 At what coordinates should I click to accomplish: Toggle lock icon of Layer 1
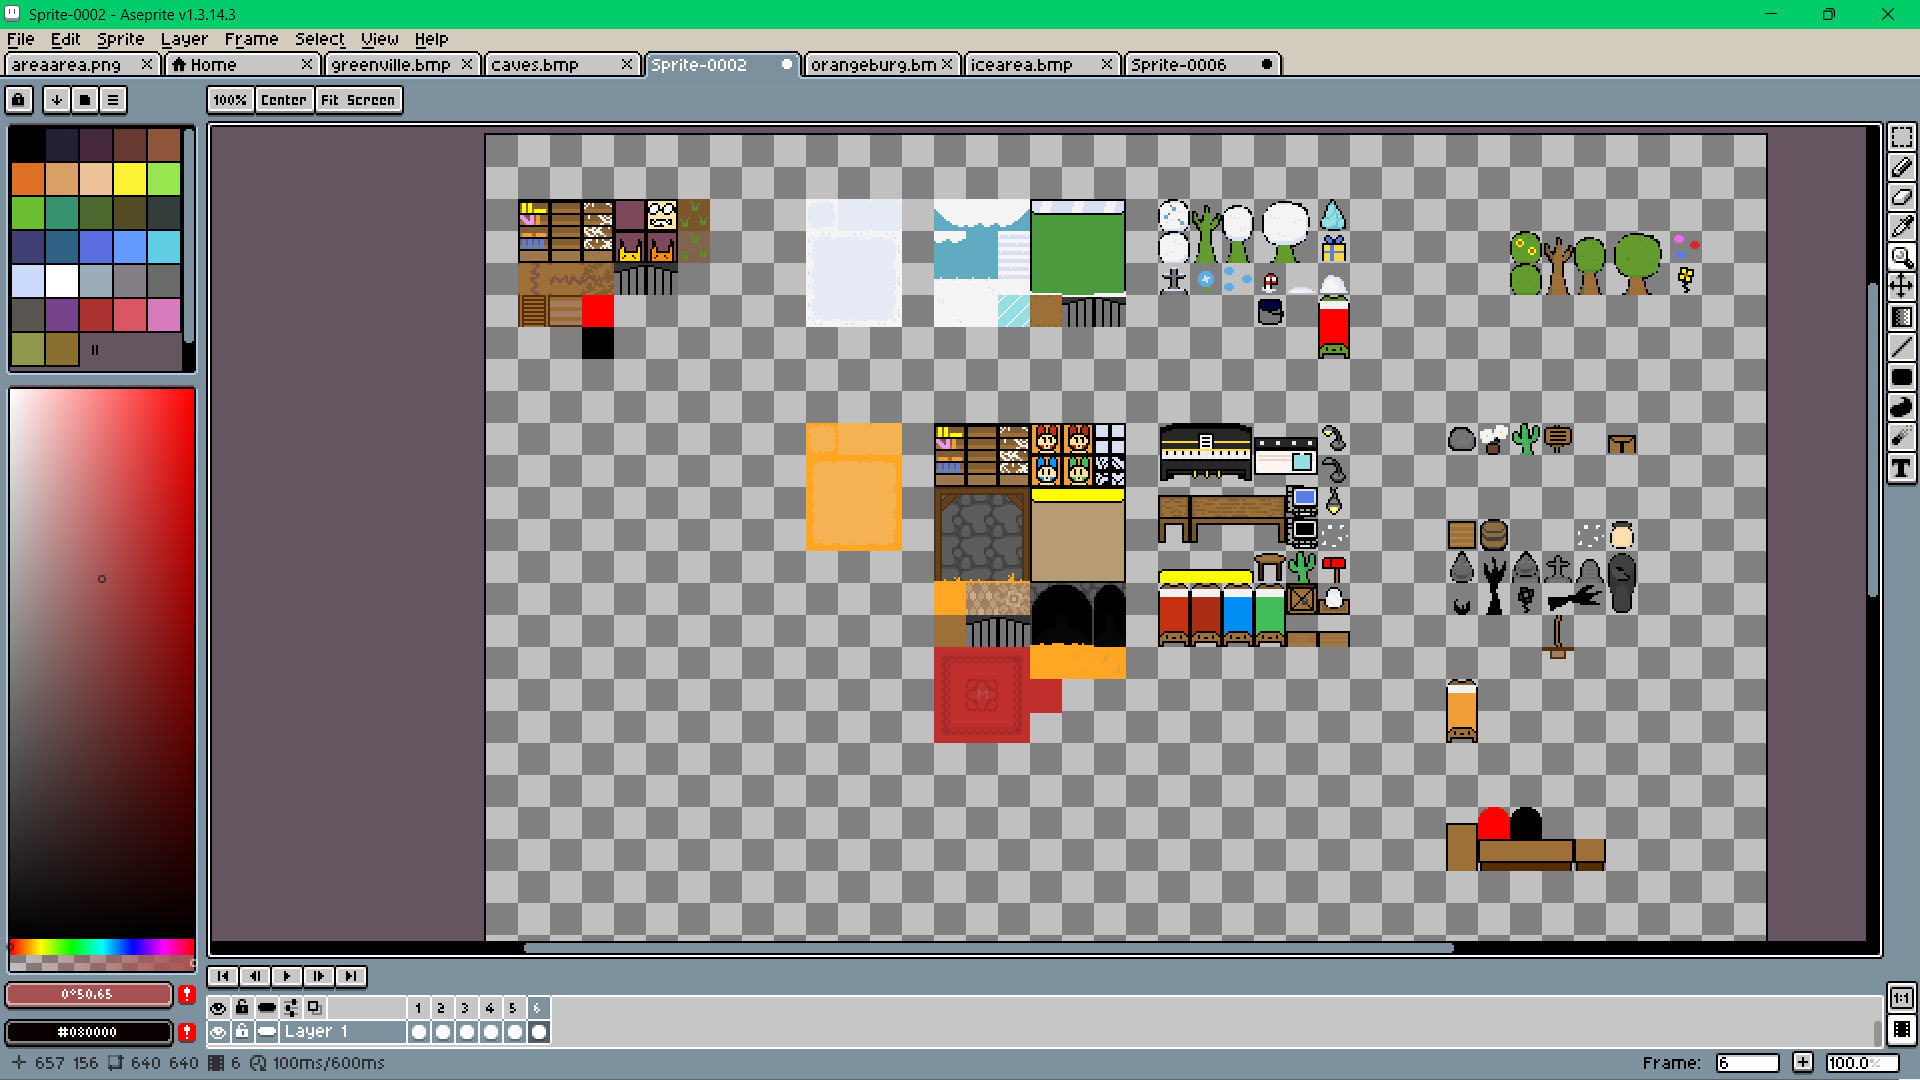click(x=242, y=1031)
